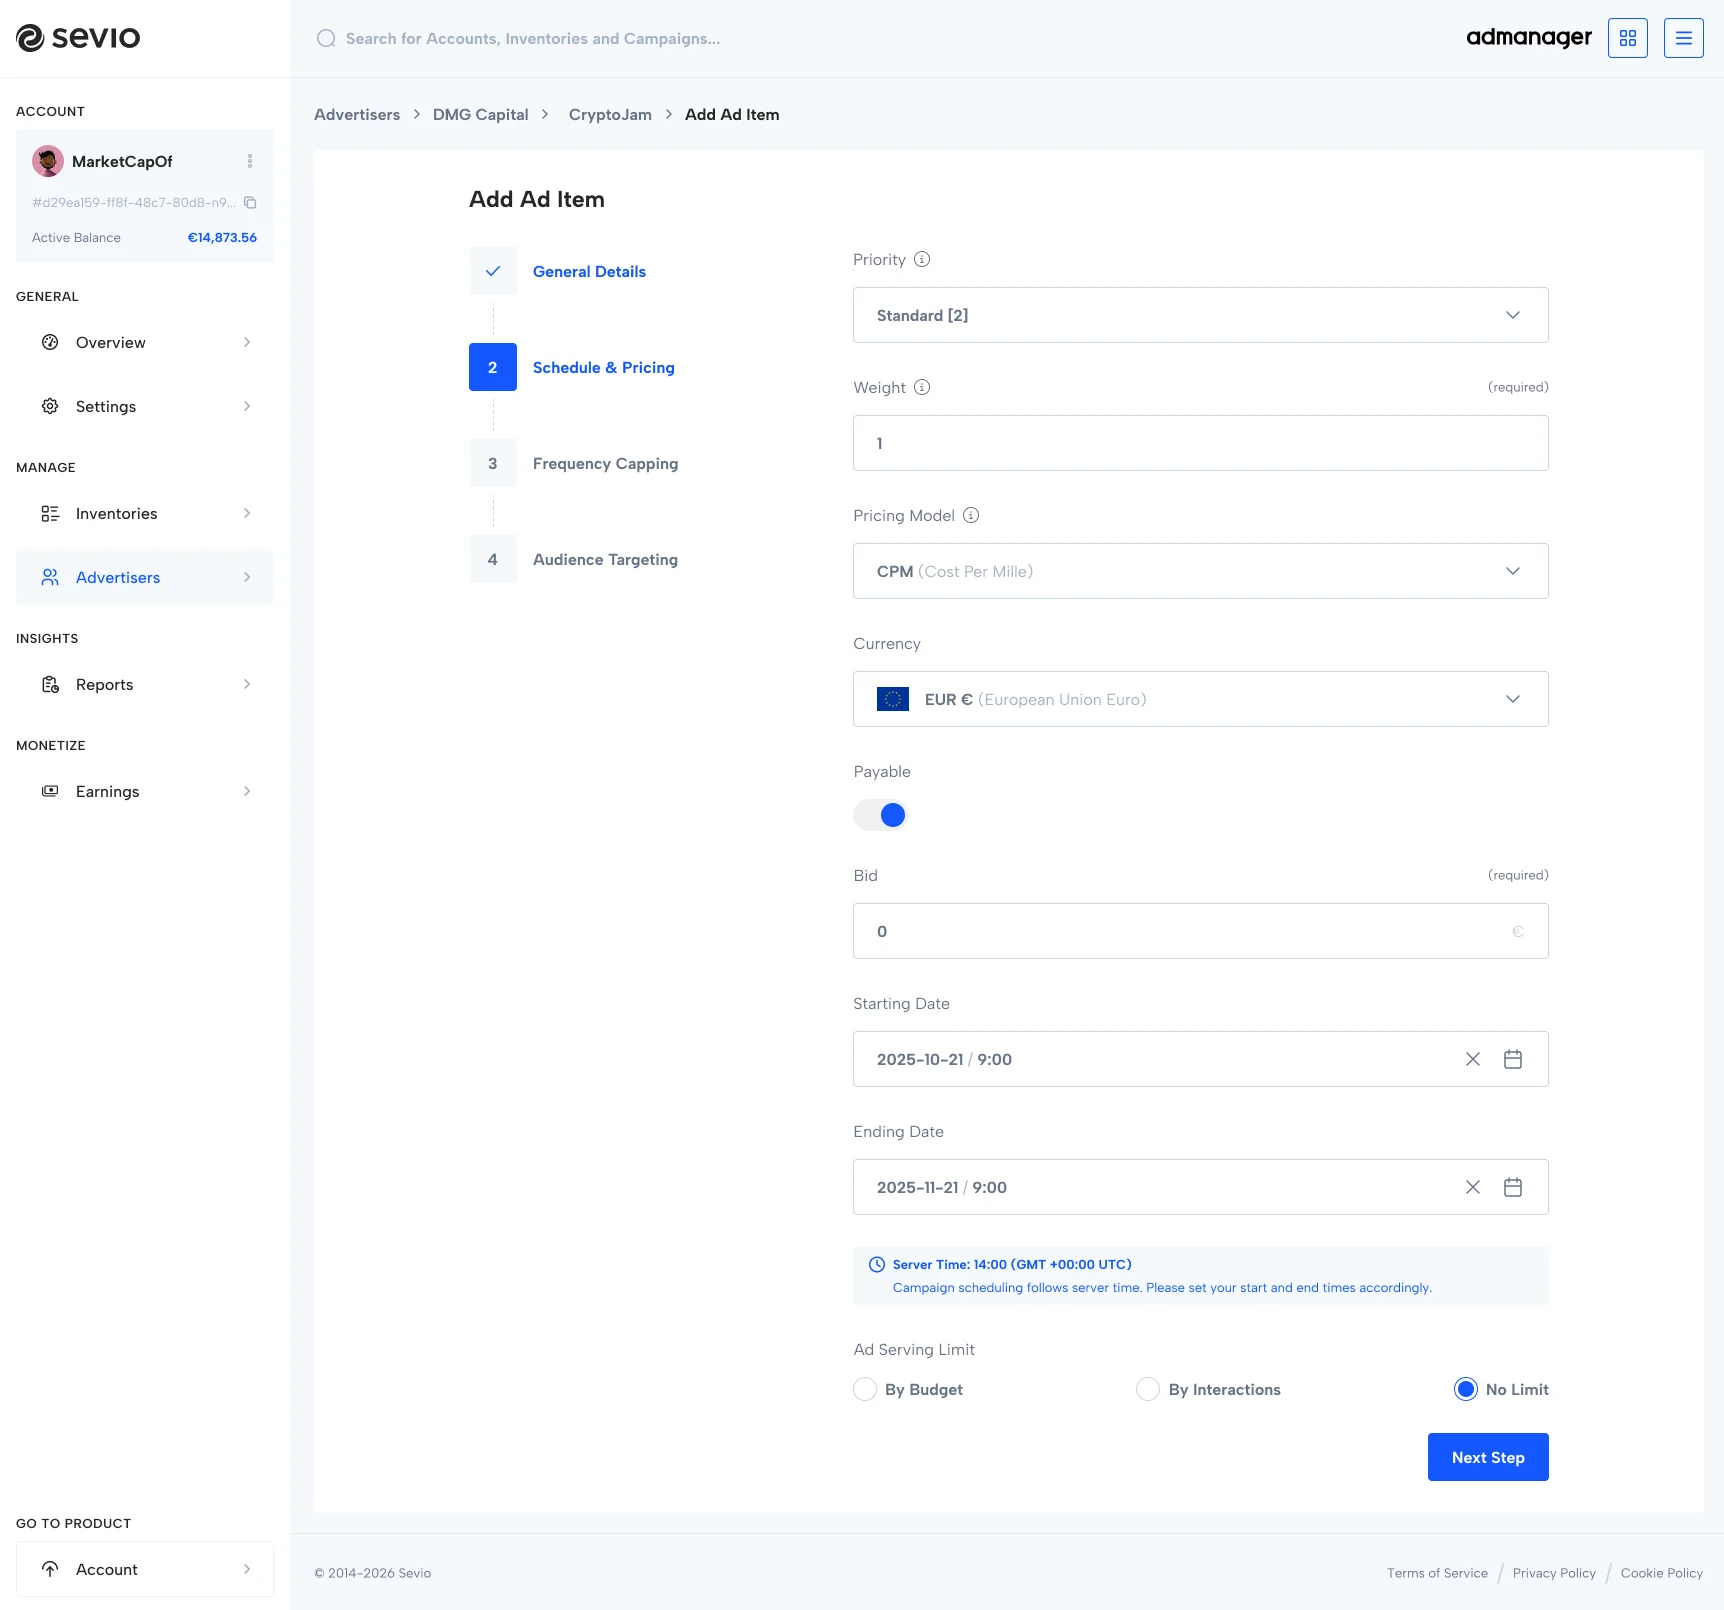Open MarketCapOf account options (three dots)
Image resolution: width=1724 pixels, height=1610 pixels.
250,161
